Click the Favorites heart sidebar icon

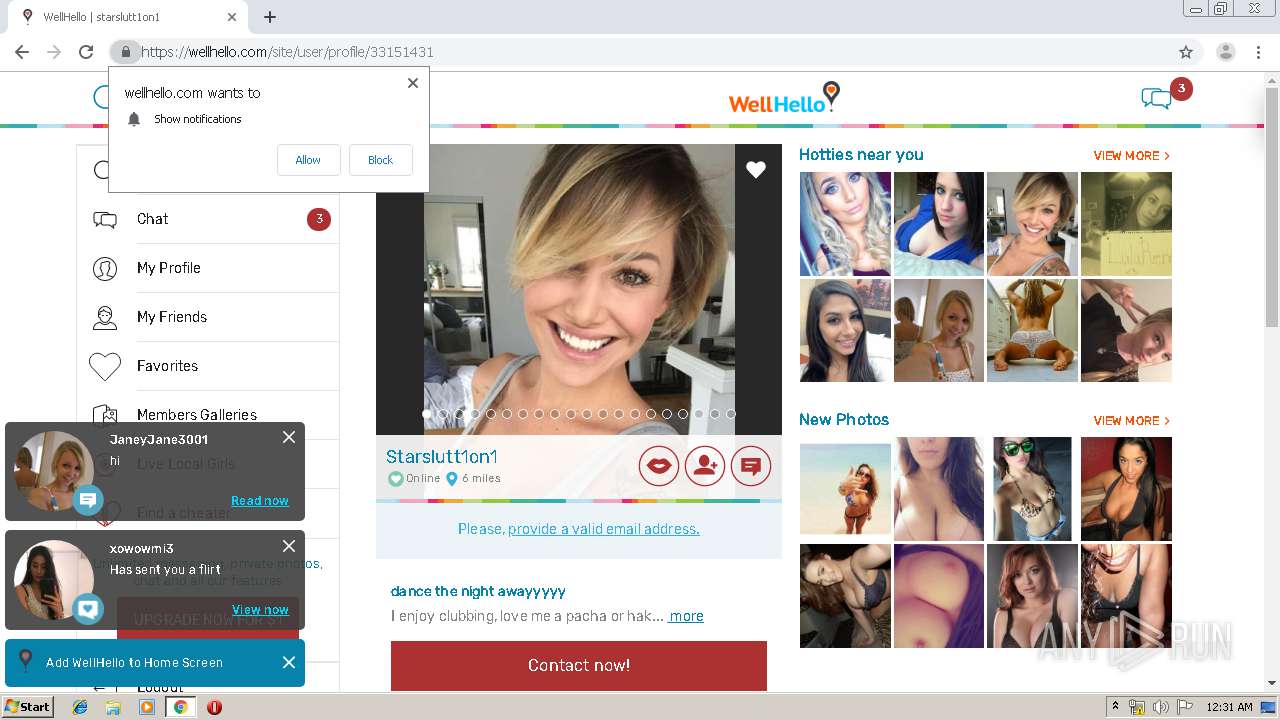point(105,366)
